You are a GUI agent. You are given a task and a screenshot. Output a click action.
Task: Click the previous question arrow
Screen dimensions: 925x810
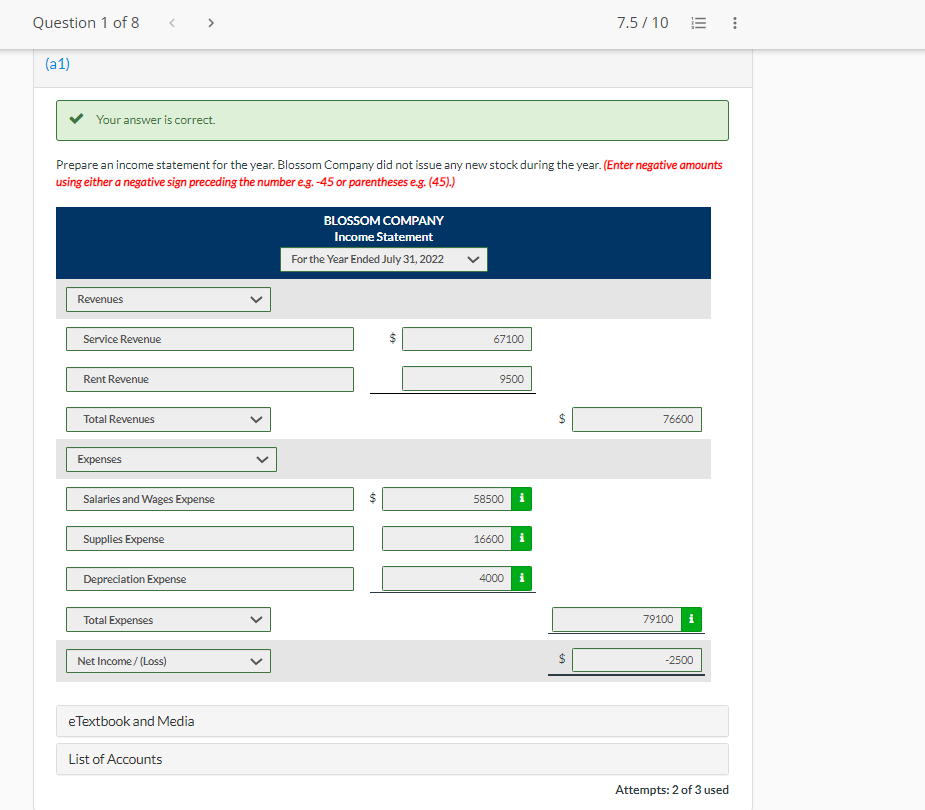click(x=171, y=21)
